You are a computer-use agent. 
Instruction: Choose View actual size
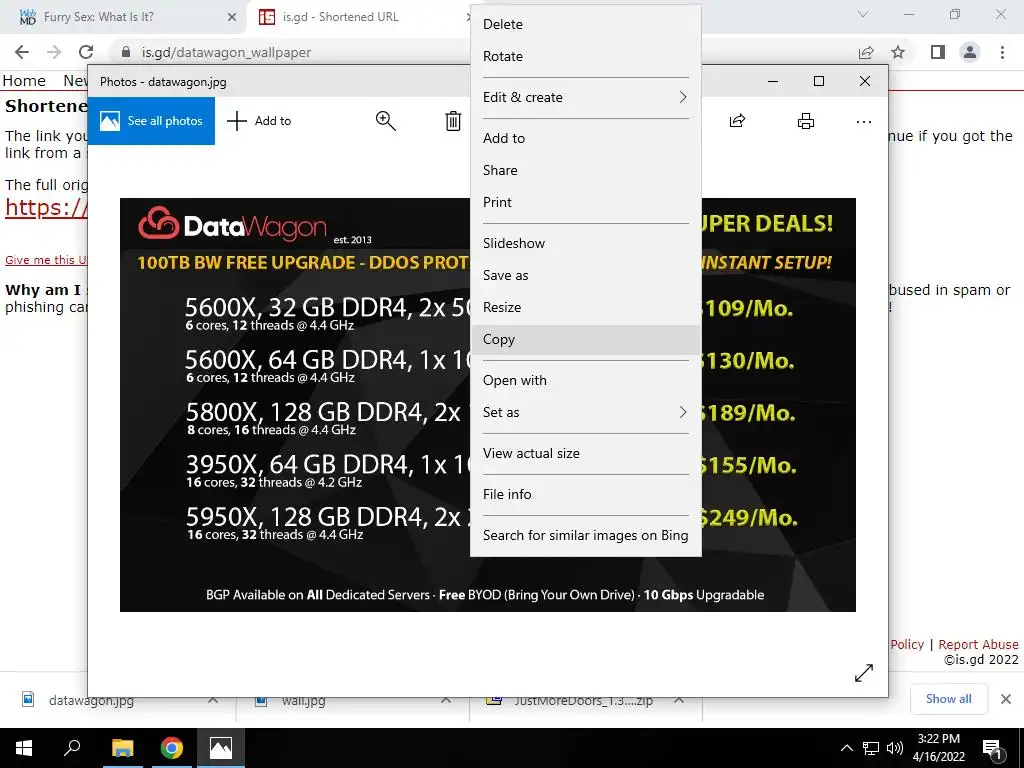coord(586,454)
